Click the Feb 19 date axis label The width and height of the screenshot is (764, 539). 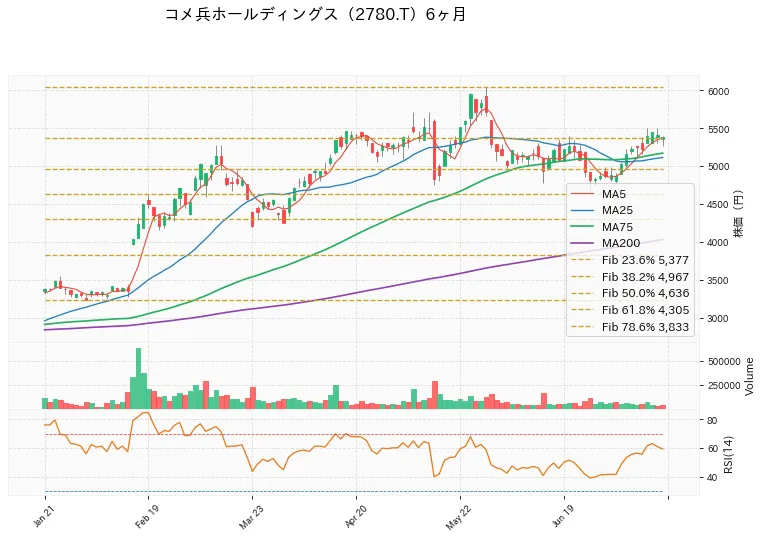coord(146,518)
